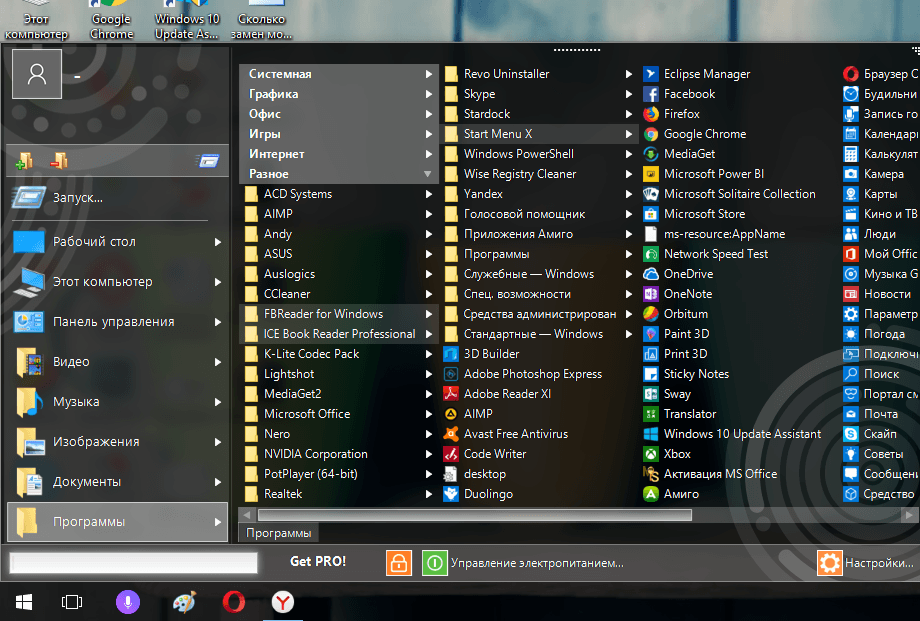The width and height of the screenshot is (920, 621).
Task: Expand the Системная group arrow
Action: click(429, 74)
